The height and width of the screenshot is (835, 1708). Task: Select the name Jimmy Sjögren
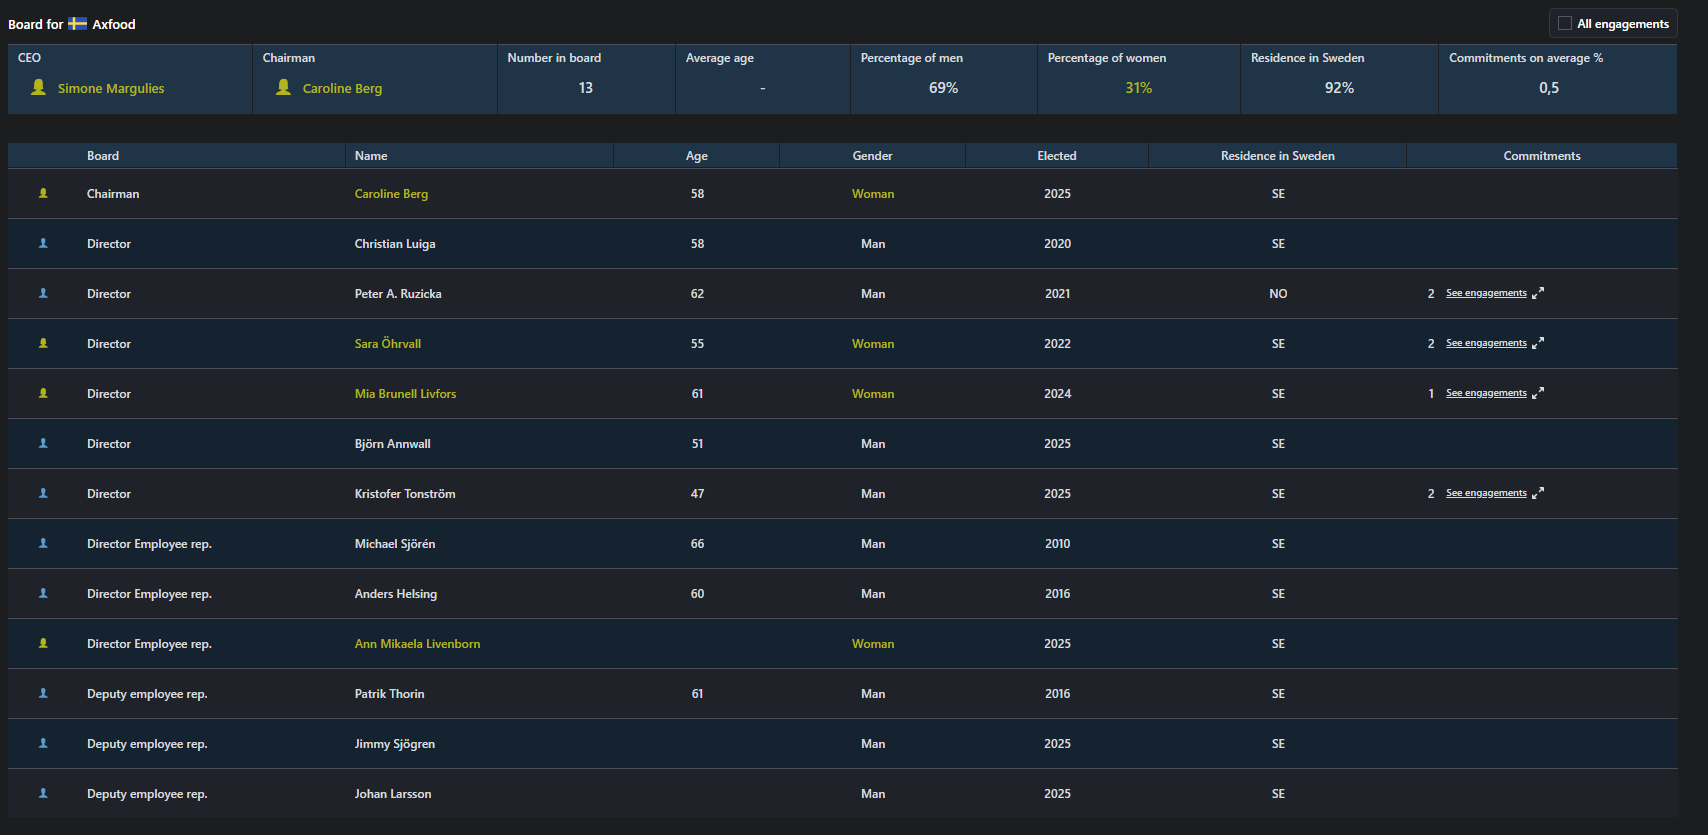coord(395,744)
